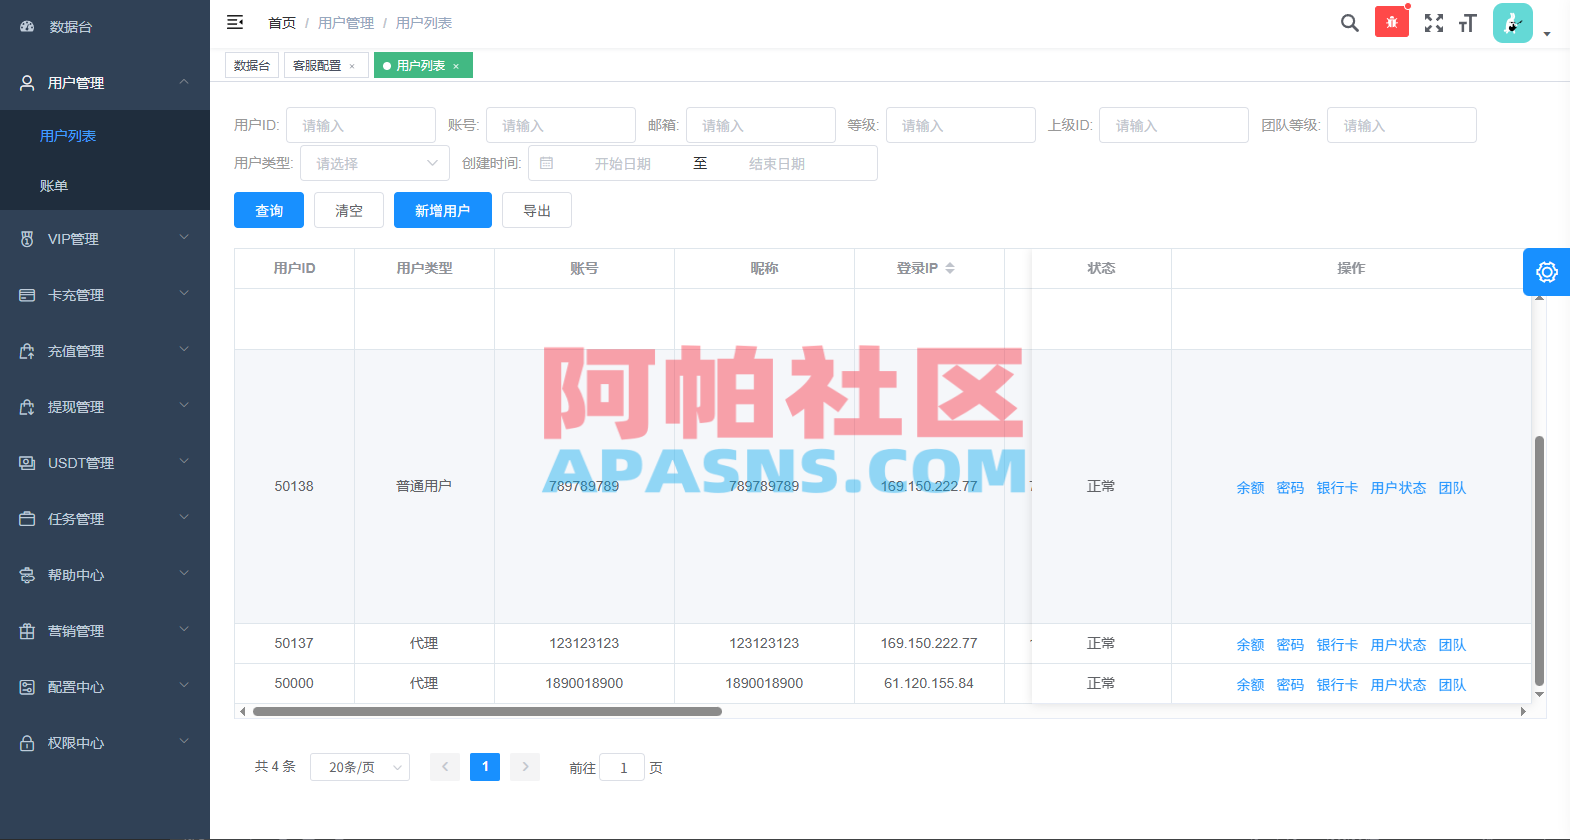Open 银行卡 for user 50000

click(x=1337, y=685)
